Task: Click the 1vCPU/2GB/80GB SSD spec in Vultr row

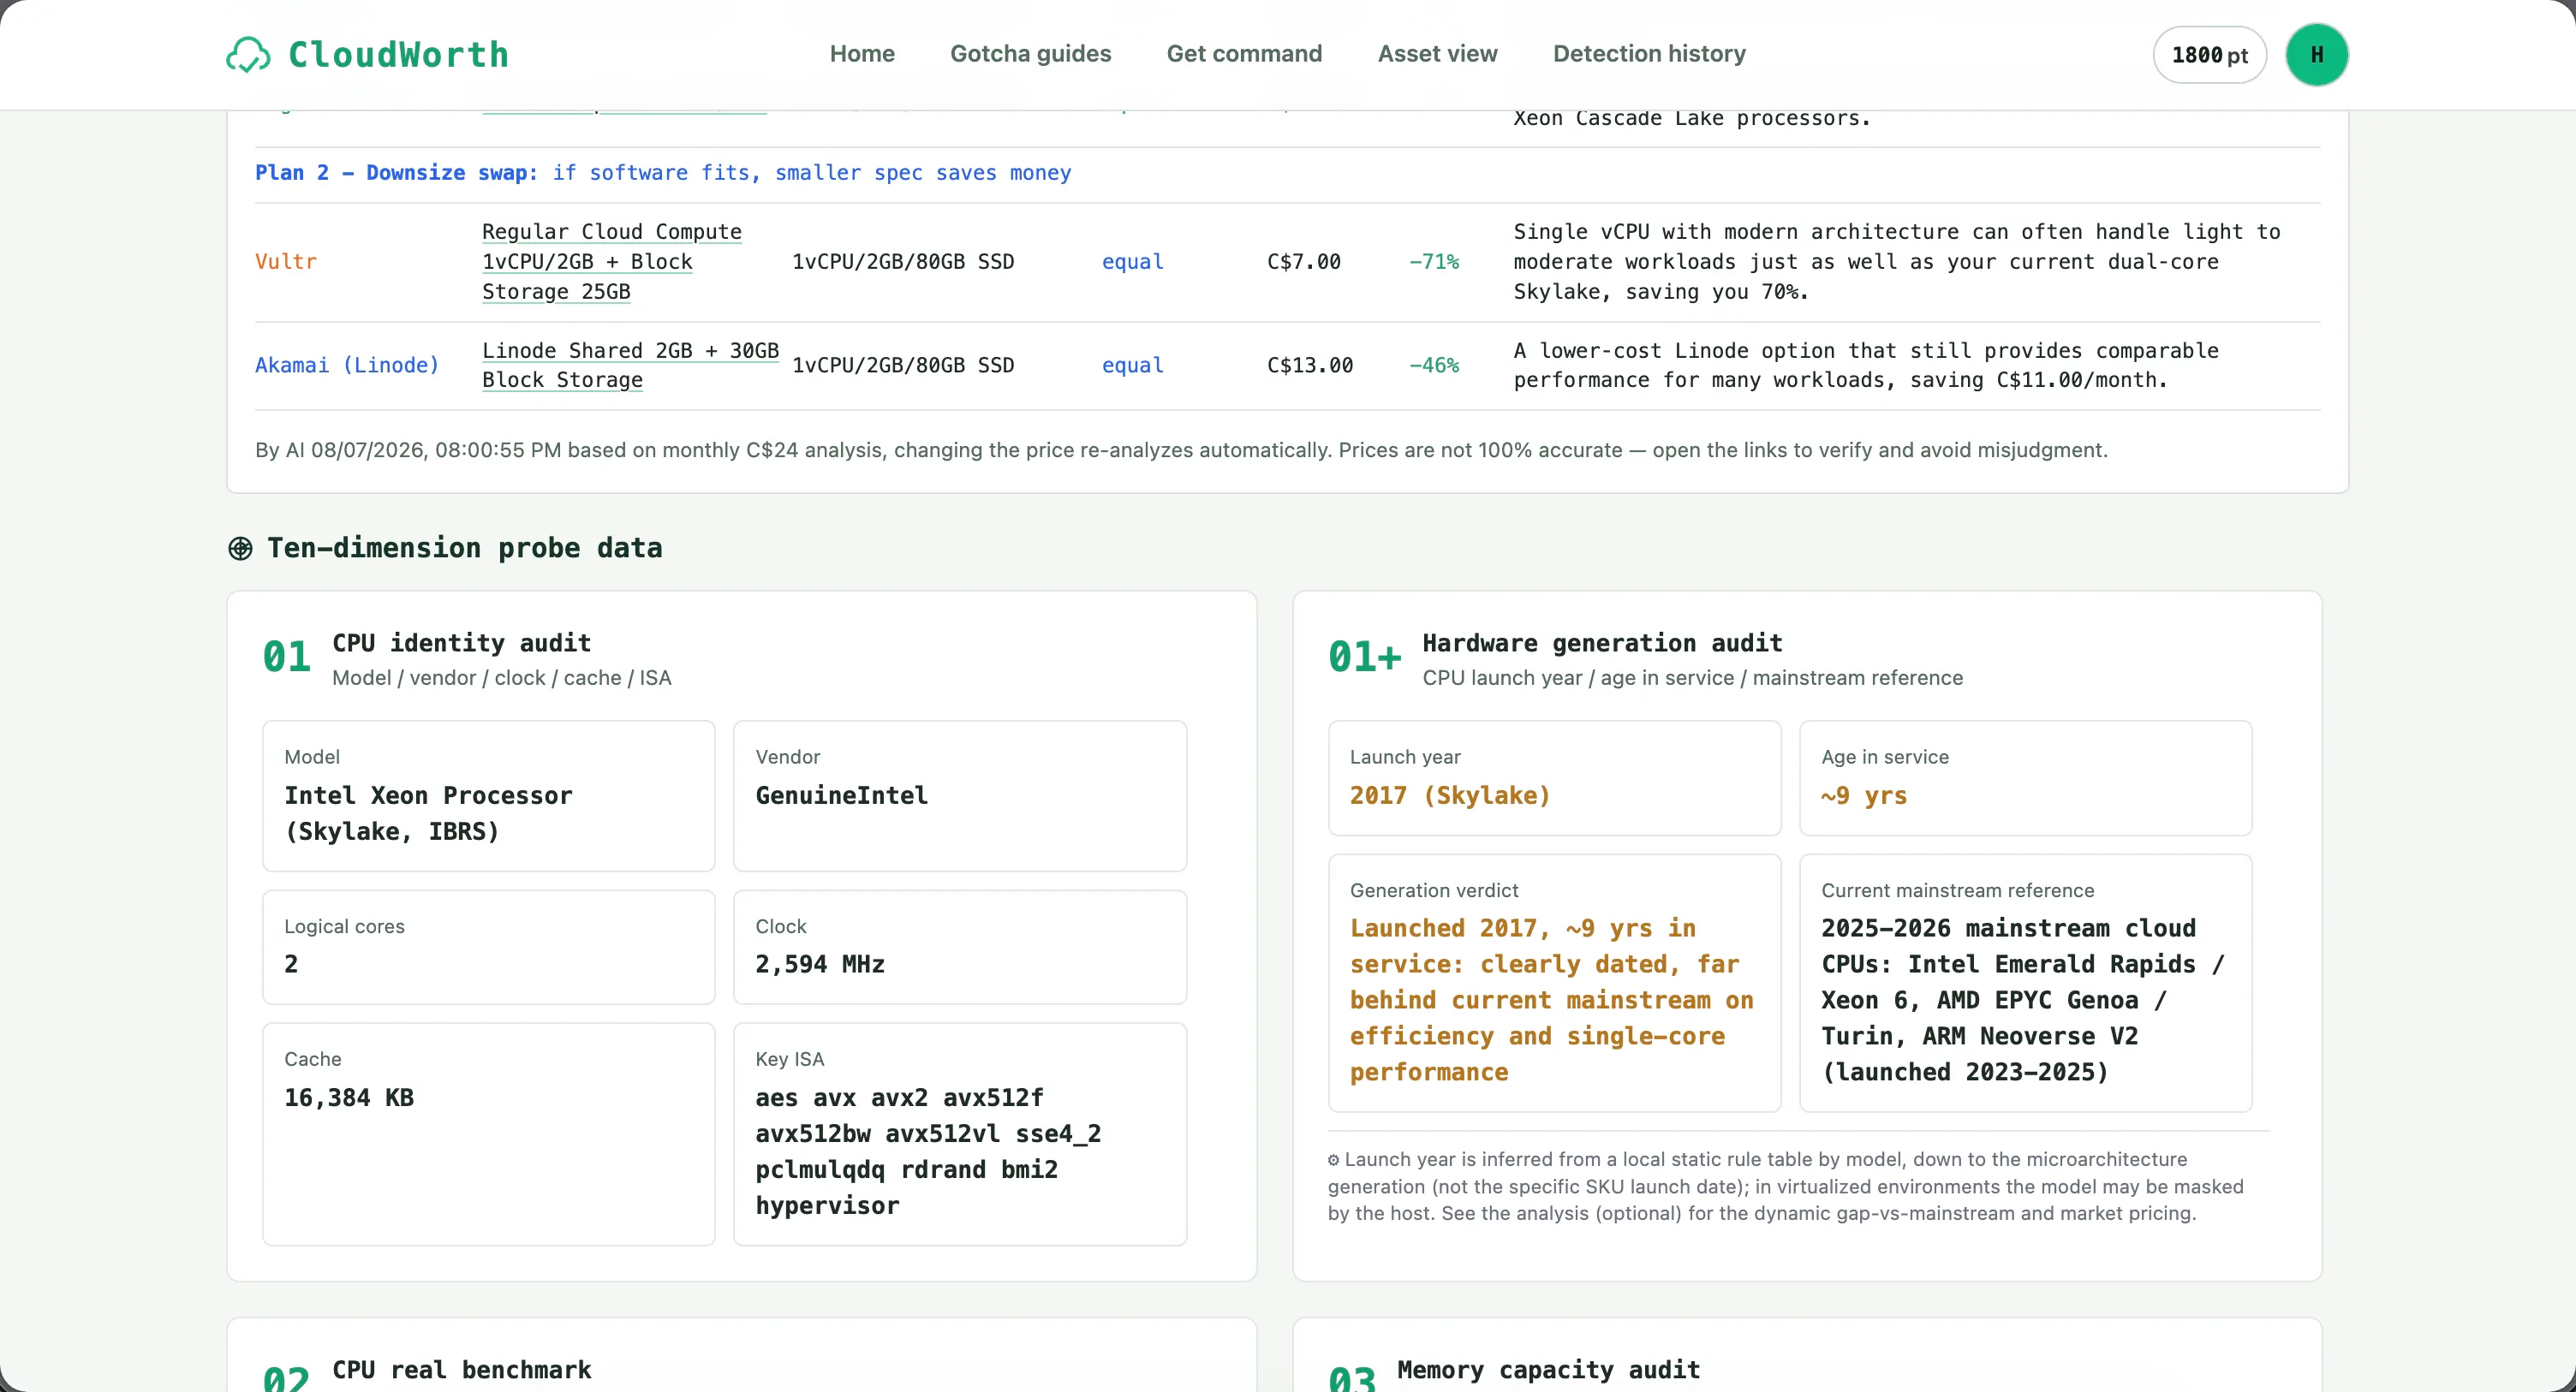Action: click(x=904, y=262)
